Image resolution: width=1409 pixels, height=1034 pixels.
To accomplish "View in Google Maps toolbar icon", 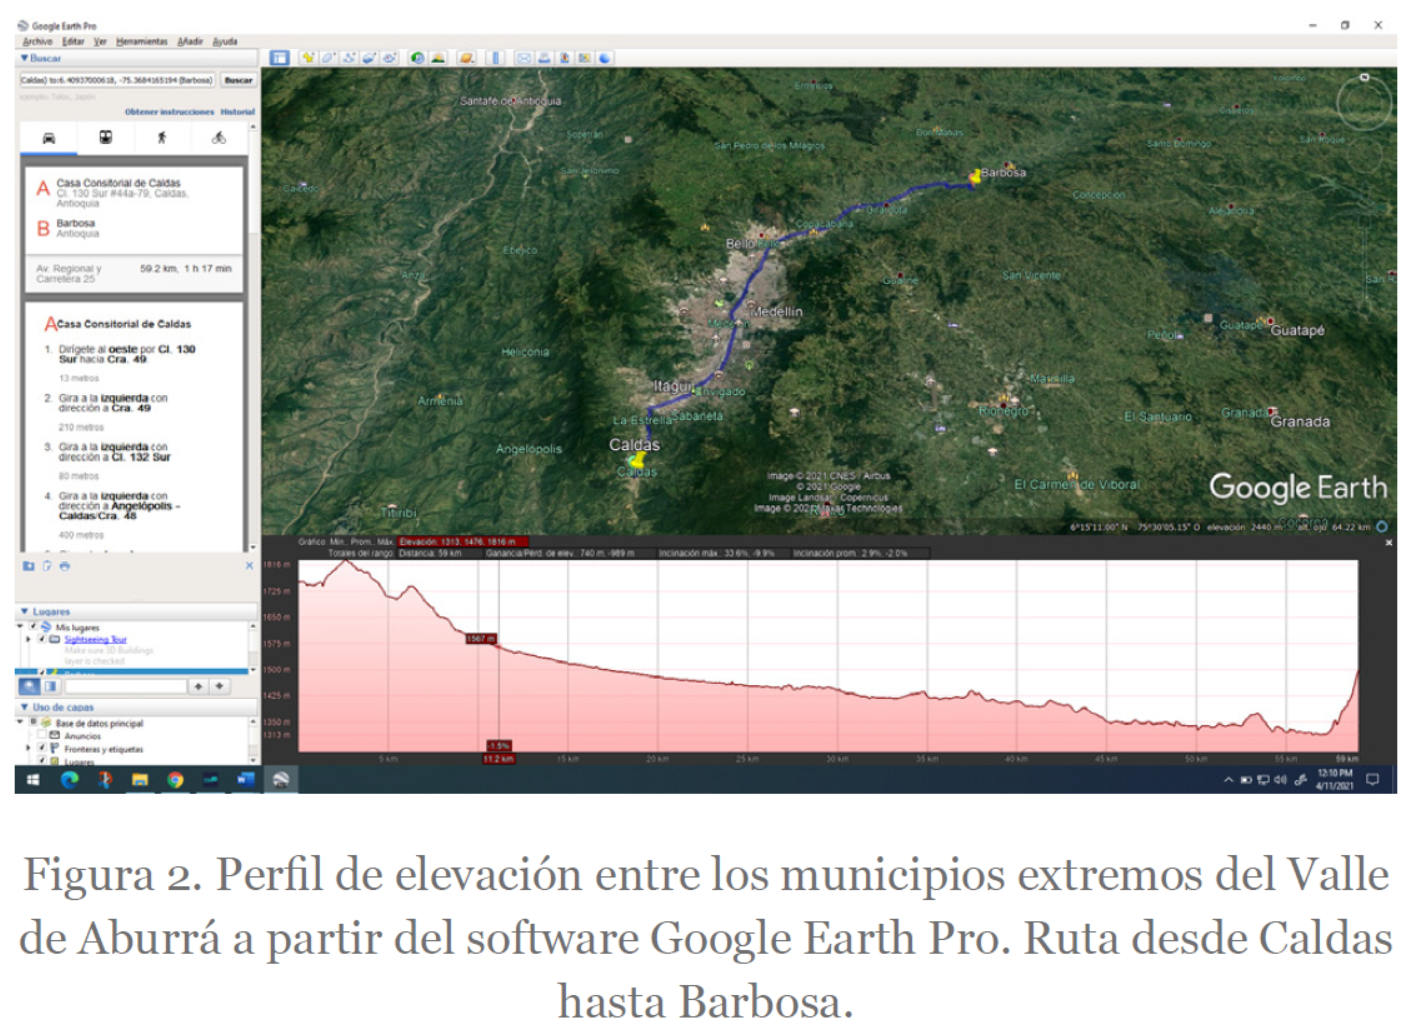I will click(x=584, y=58).
